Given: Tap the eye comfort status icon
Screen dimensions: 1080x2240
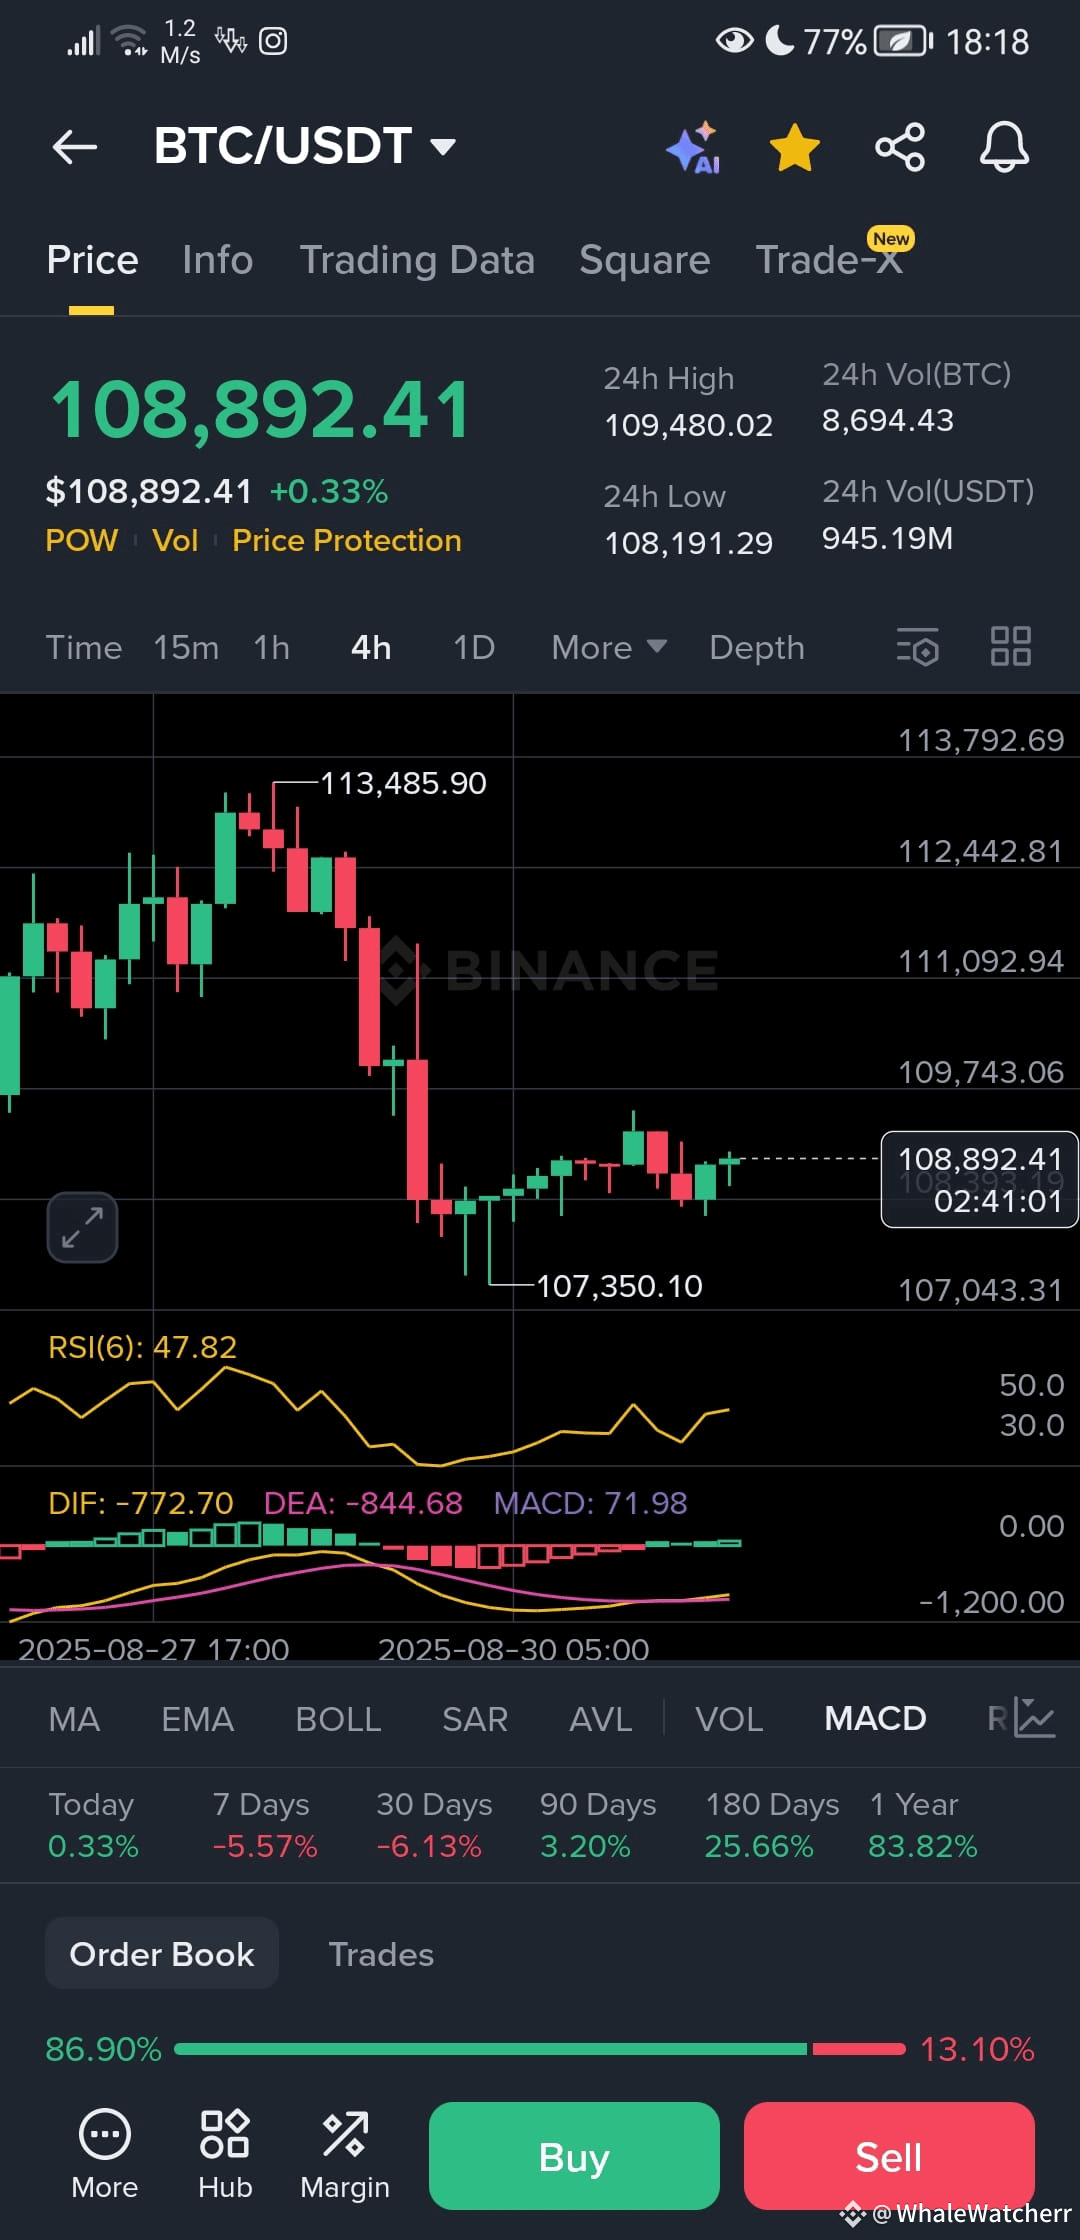Looking at the screenshot, I should (x=735, y=41).
